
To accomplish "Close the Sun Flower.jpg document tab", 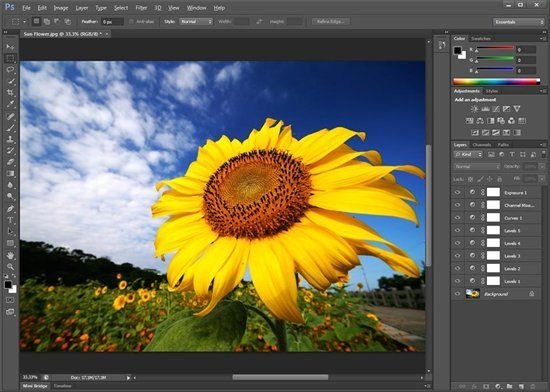I will pos(107,34).
